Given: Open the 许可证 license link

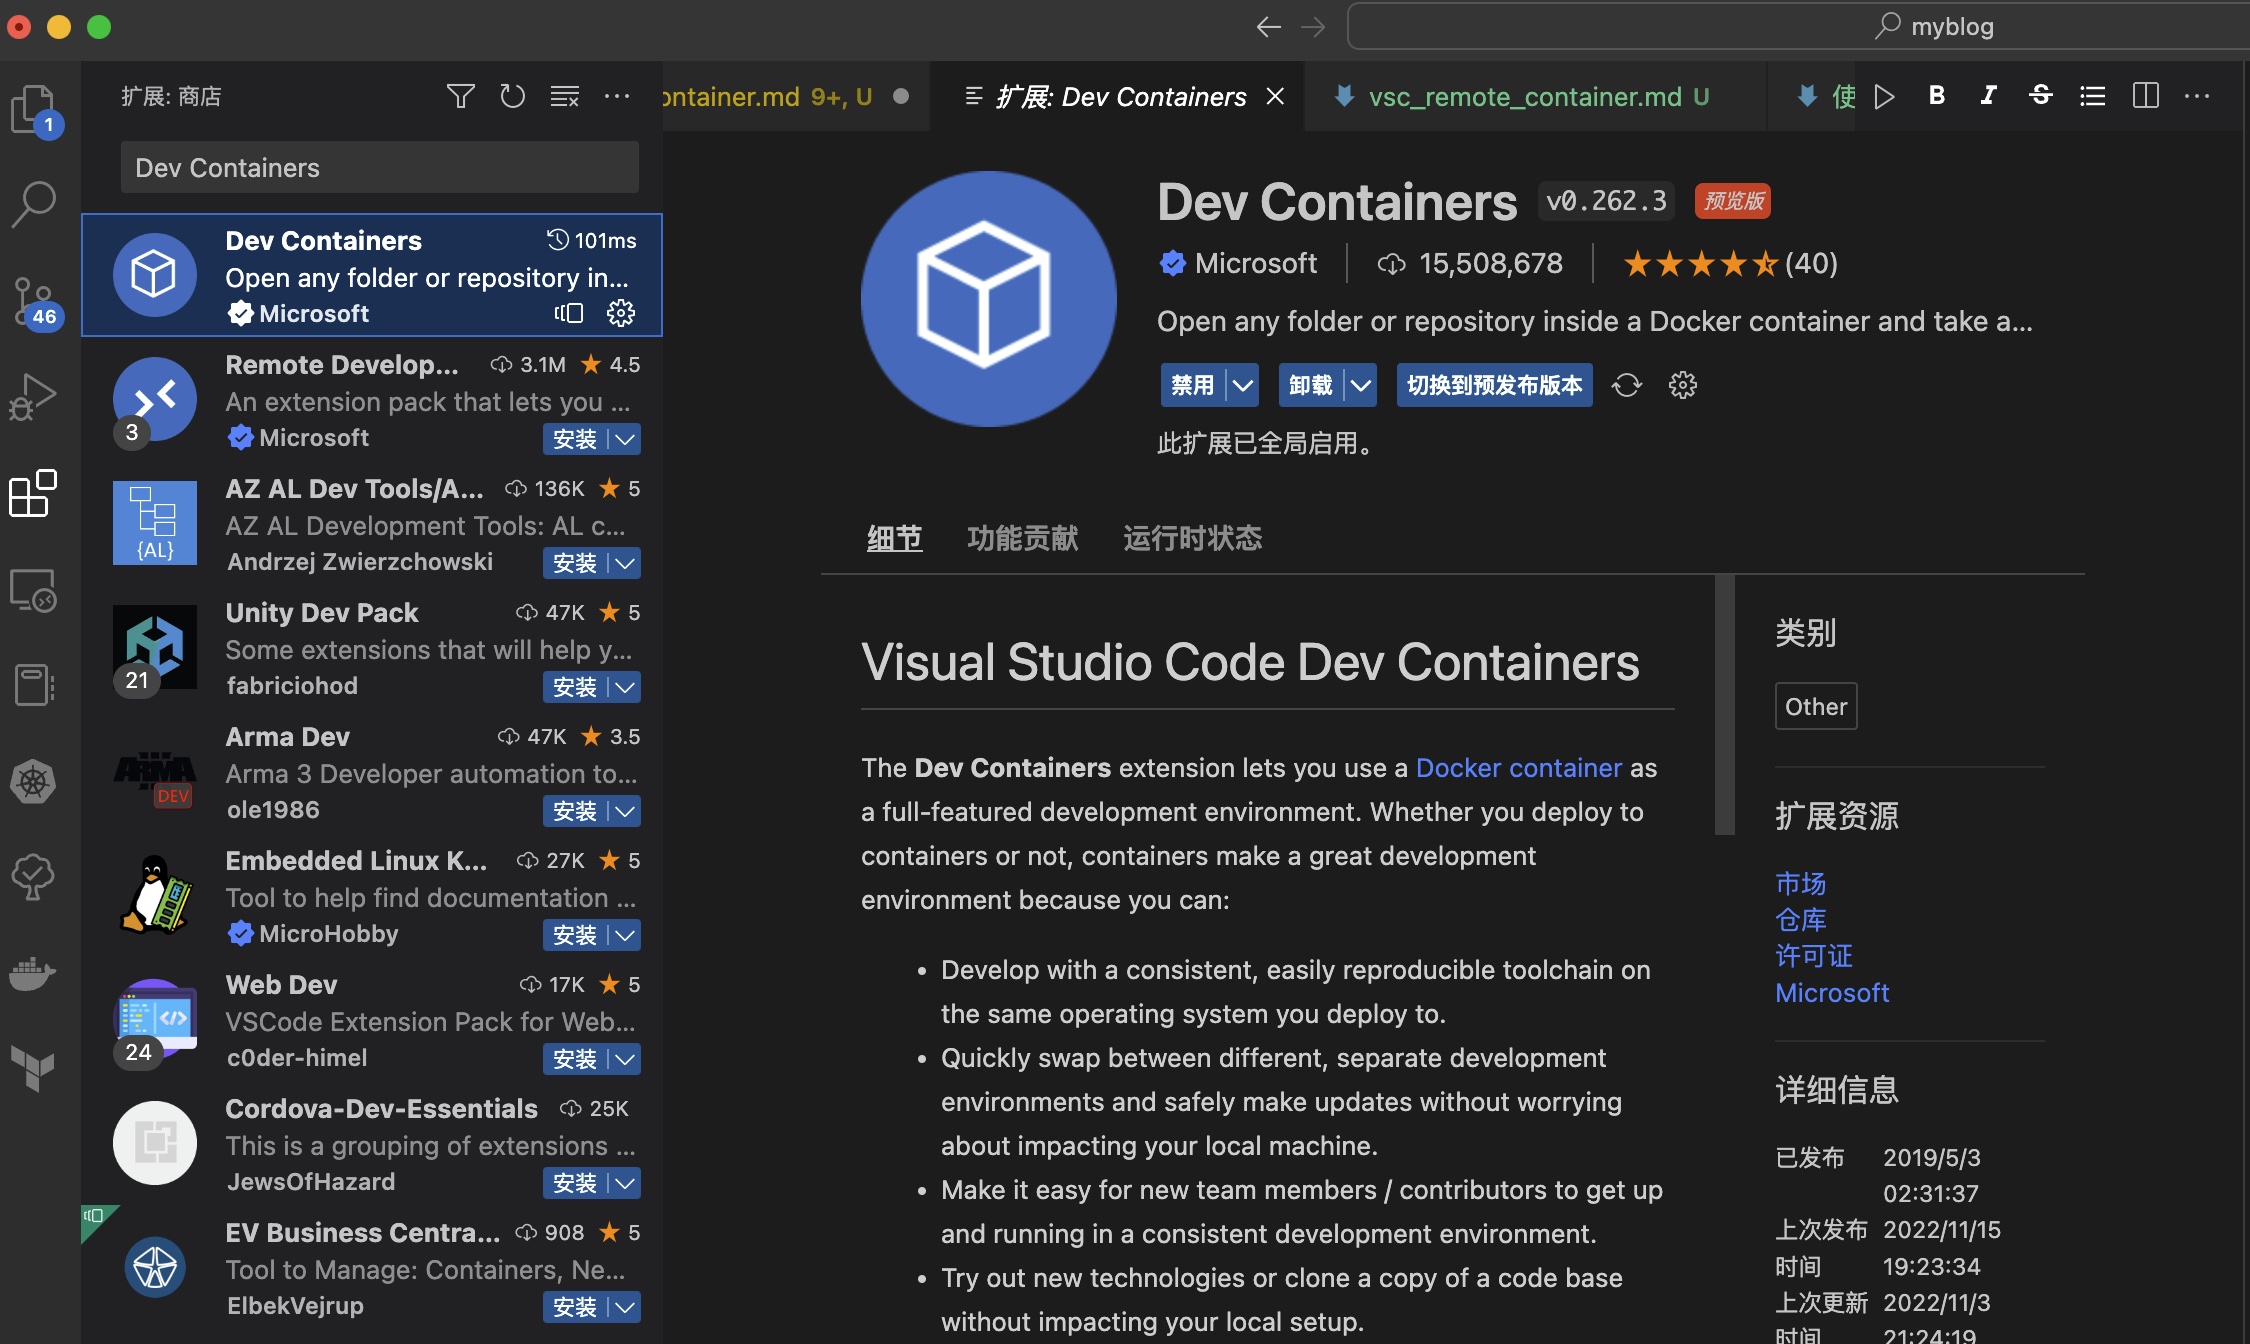Looking at the screenshot, I should coord(1814,955).
